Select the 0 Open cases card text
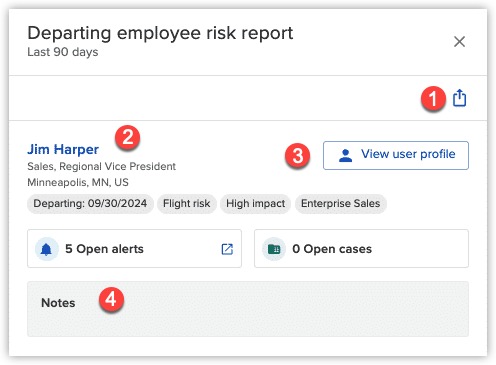496x365 pixels. [332, 249]
